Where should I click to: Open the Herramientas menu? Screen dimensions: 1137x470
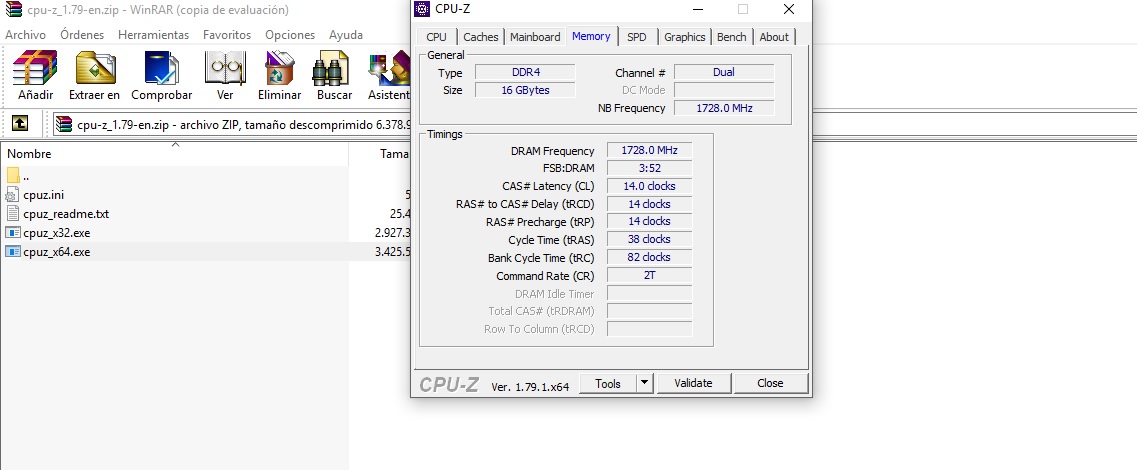click(x=153, y=35)
